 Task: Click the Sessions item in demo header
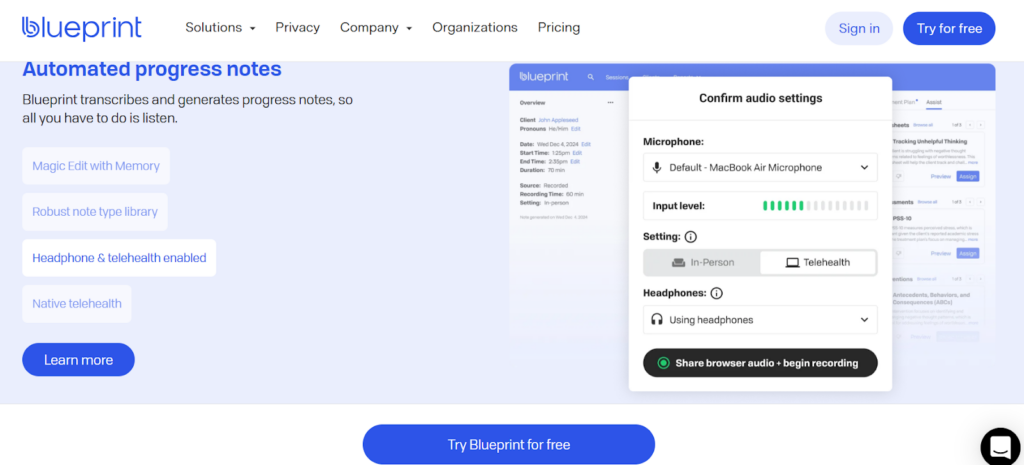(616, 77)
